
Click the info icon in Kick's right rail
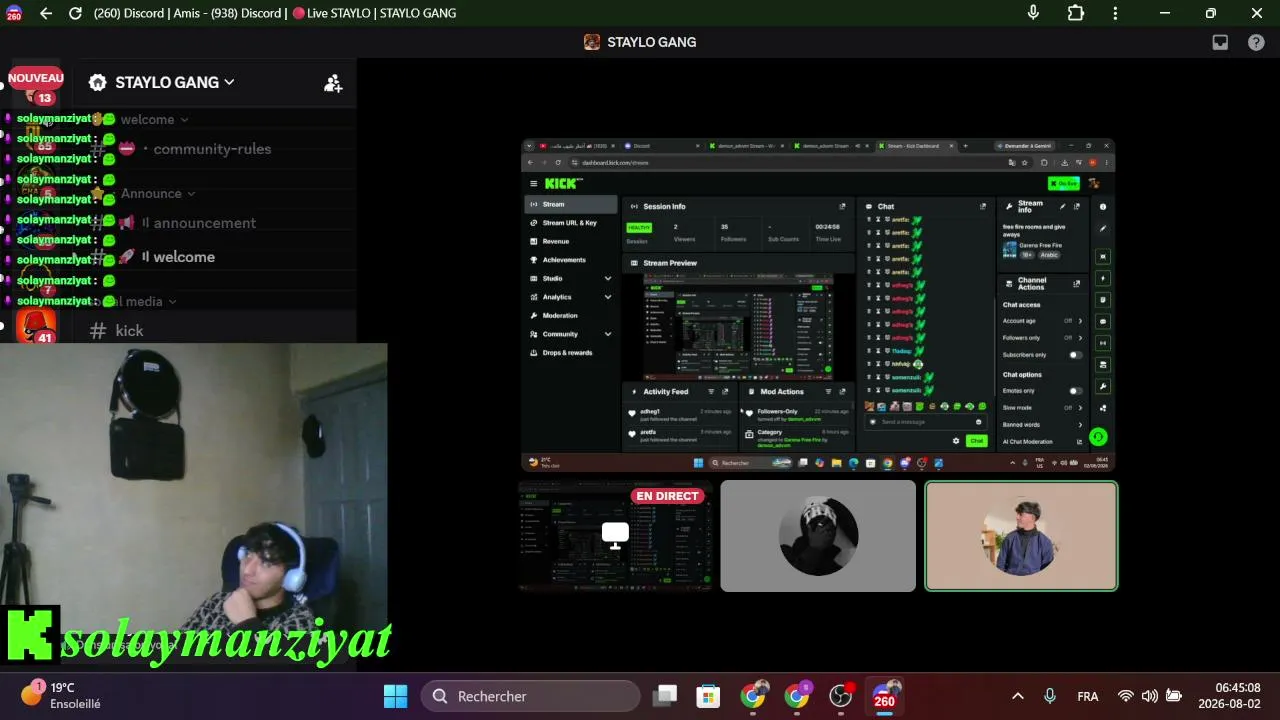1103,207
